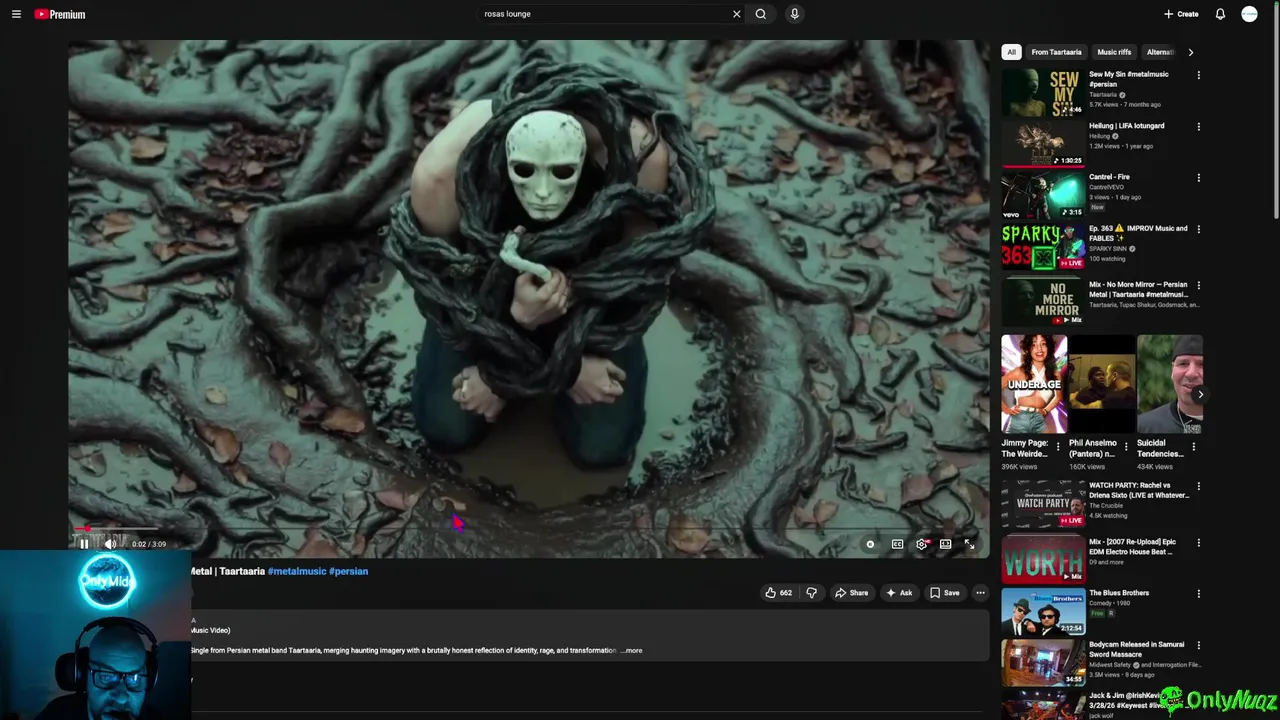Show more filter chips with right arrow
Image resolution: width=1280 pixels, height=720 pixels.
pyautogui.click(x=1190, y=52)
